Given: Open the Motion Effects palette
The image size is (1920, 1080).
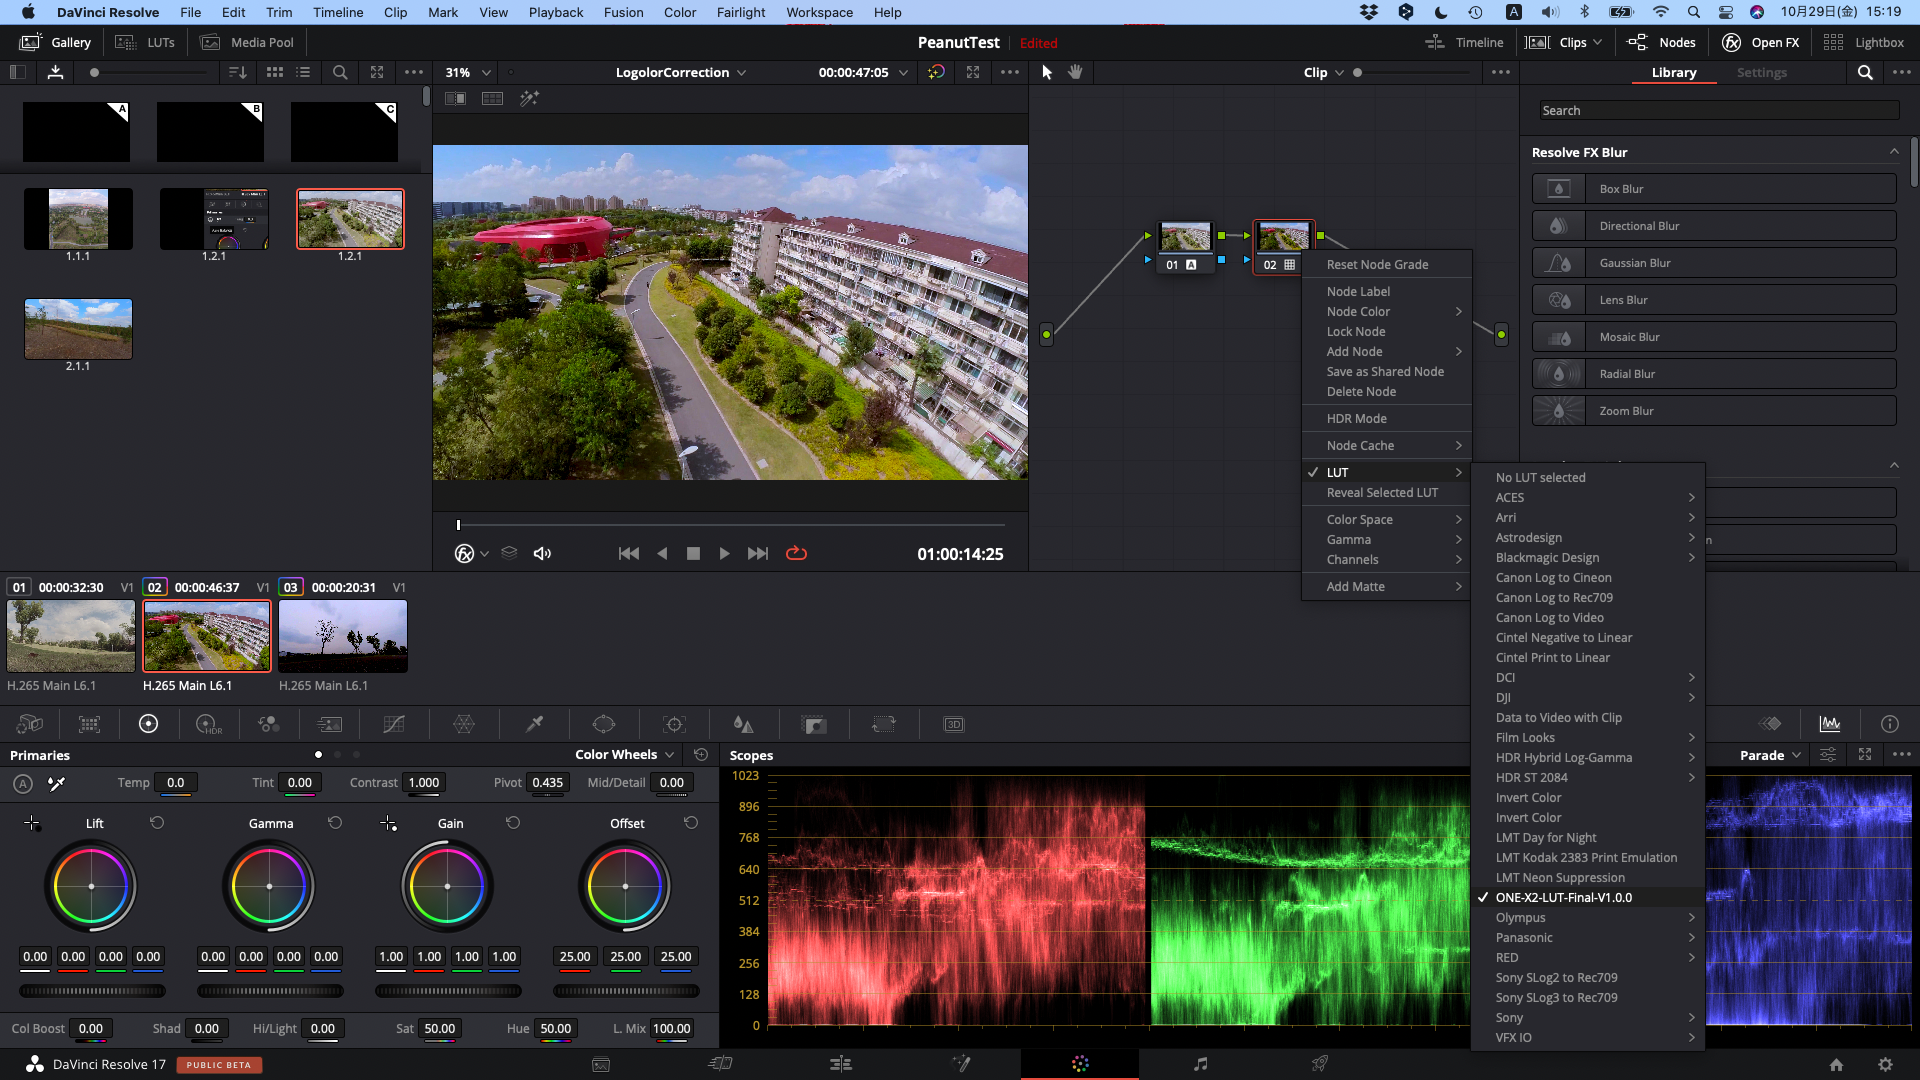Looking at the screenshot, I should click(x=330, y=724).
